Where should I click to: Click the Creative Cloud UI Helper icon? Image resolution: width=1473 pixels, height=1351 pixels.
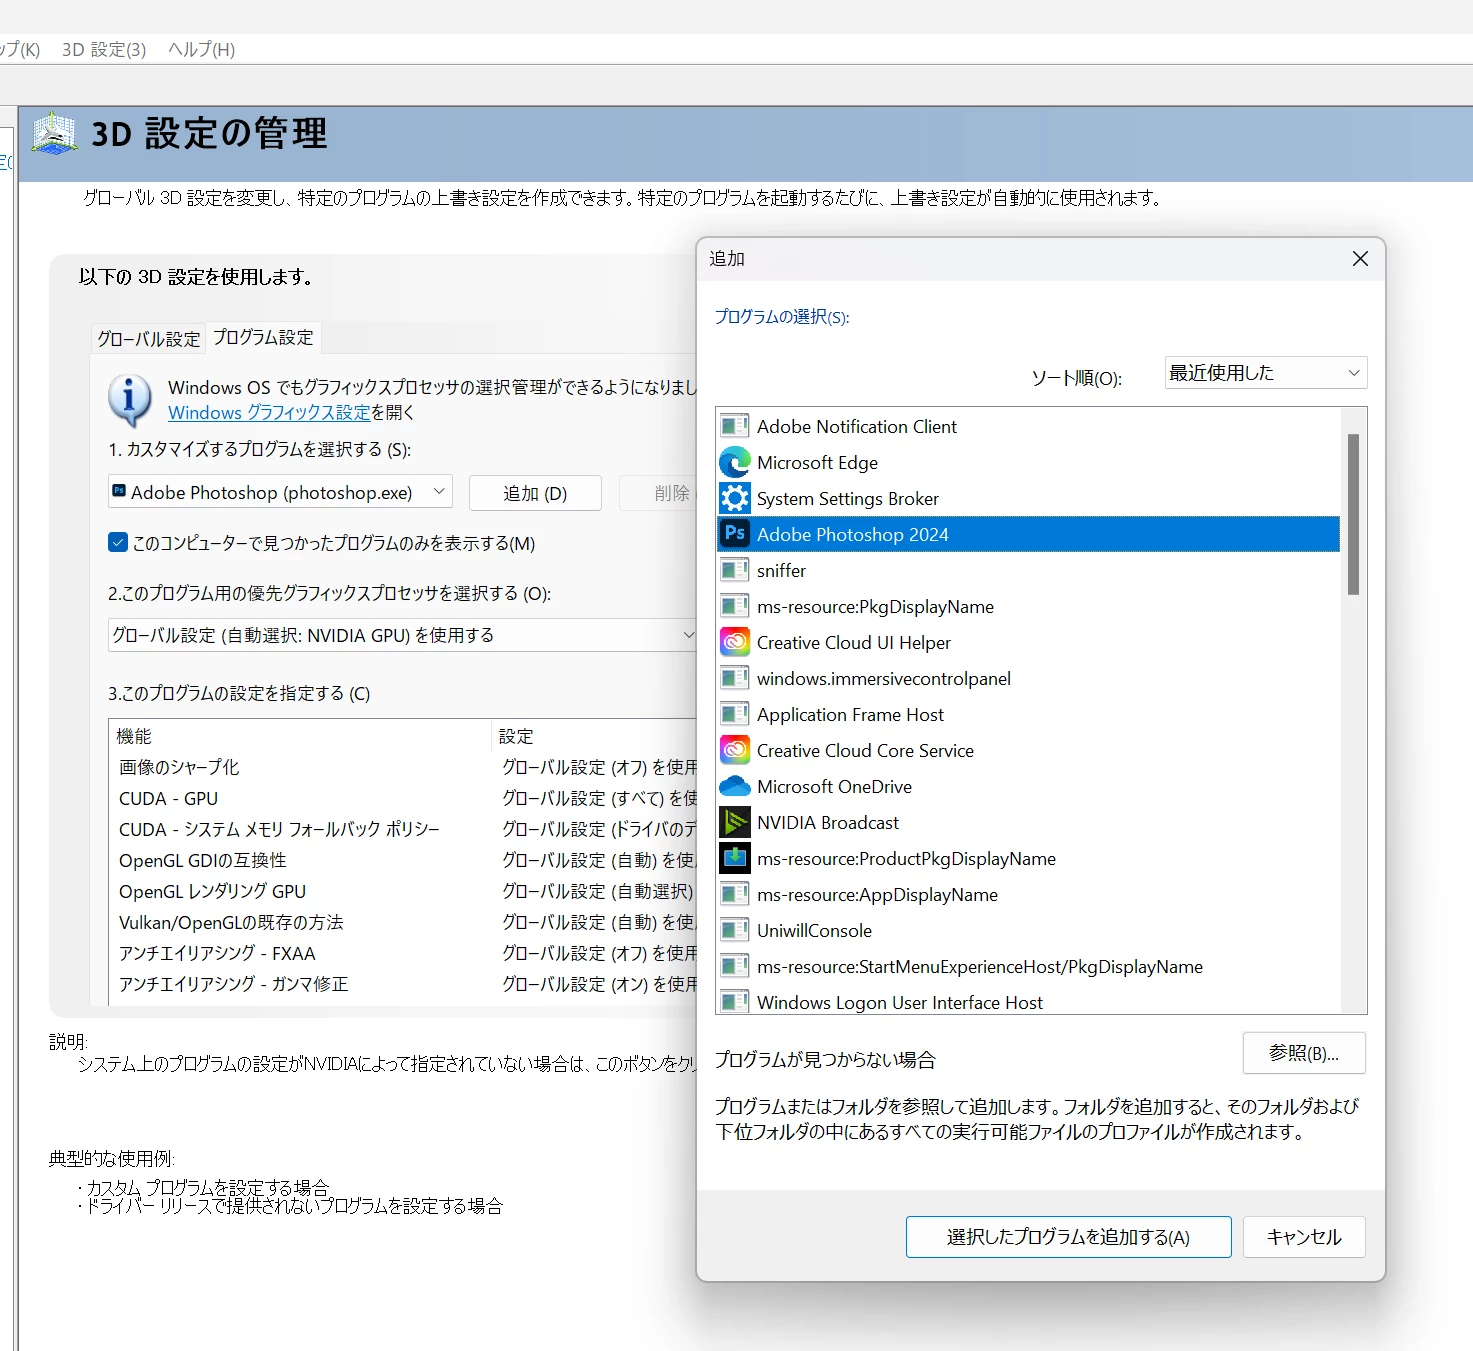[x=735, y=642]
